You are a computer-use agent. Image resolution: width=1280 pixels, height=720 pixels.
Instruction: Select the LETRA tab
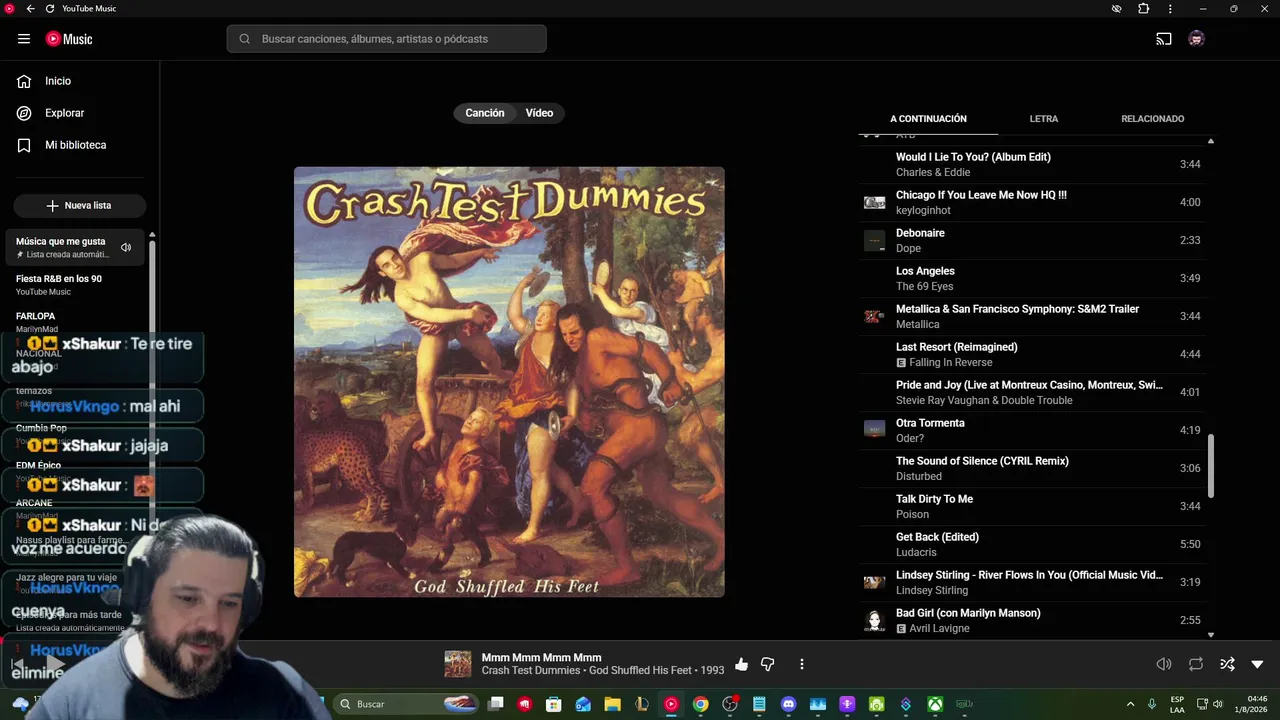(x=1044, y=119)
